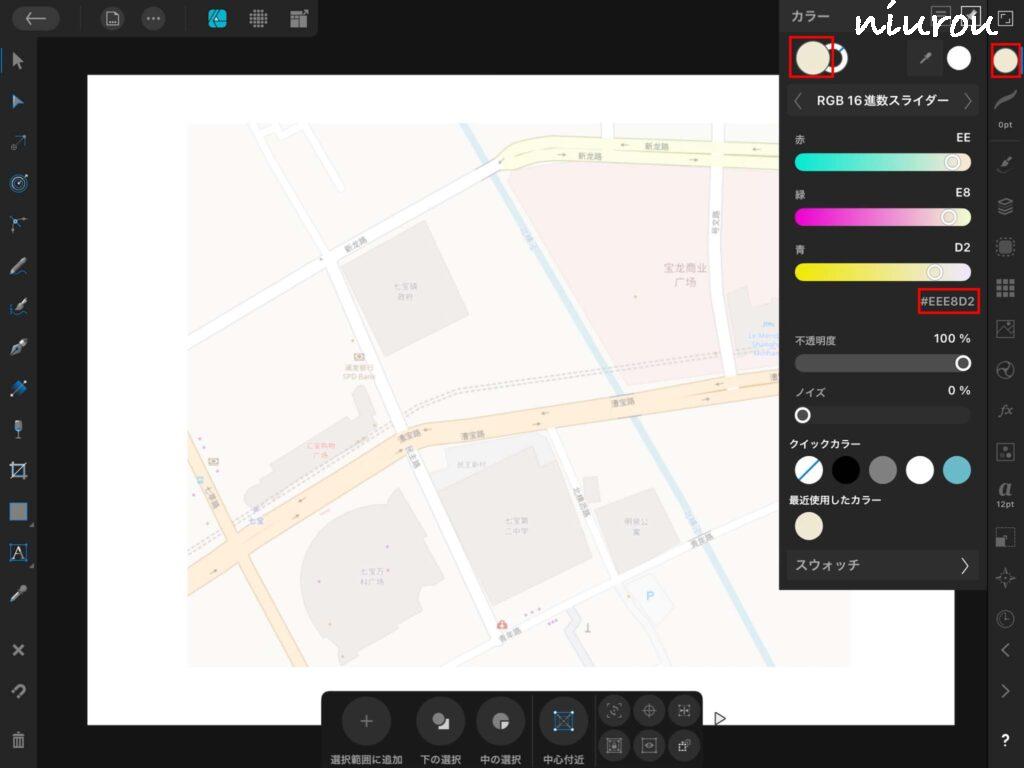Screen dimensions: 1024x768
Task: Tap the back arrow button
Action: coord(36,19)
